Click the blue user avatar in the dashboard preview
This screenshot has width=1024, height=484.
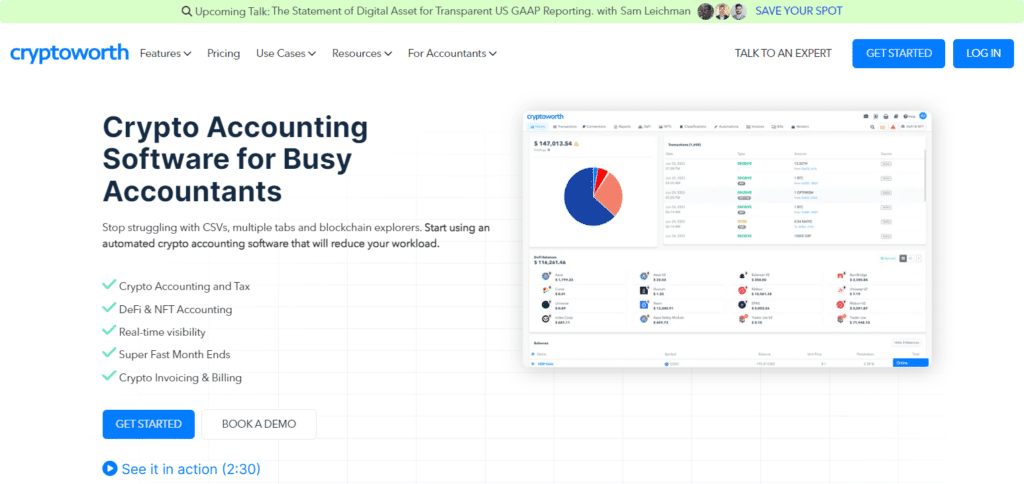coord(923,116)
